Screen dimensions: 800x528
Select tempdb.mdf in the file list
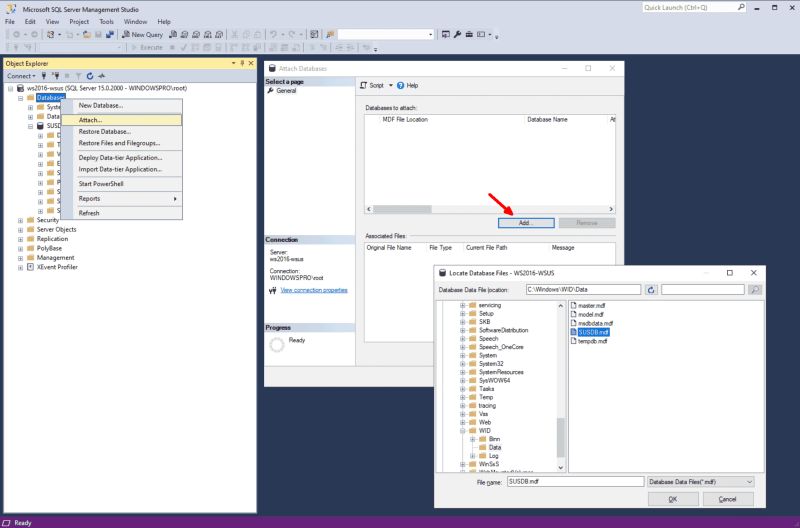[x=589, y=341]
